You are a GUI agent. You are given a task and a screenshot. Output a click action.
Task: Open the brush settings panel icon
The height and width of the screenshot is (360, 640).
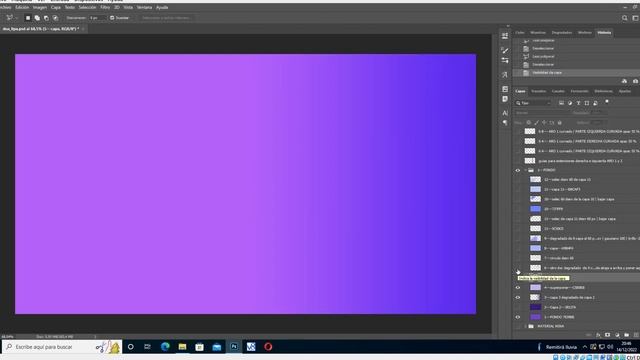(x=505, y=60)
